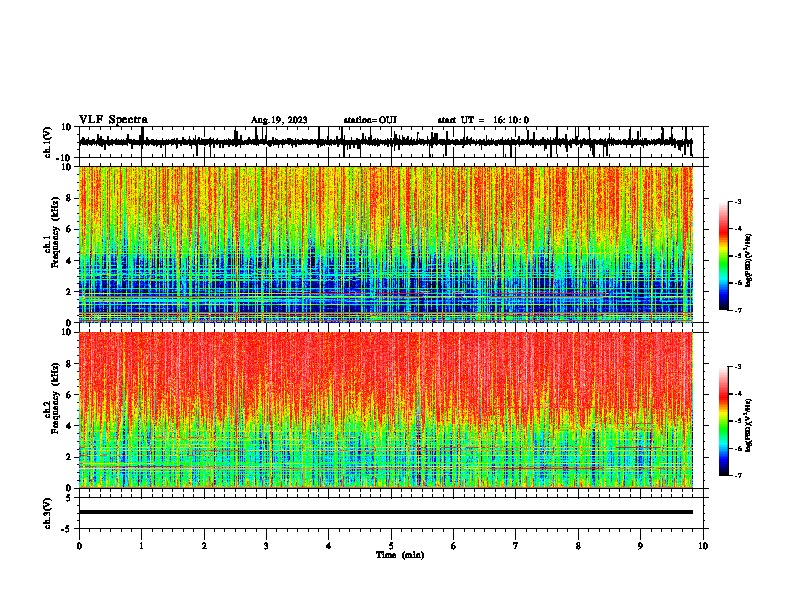Image resolution: width=792 pixels, height=612 pixels.
Task: Click time axis tick label '8'
Action: 578,546
